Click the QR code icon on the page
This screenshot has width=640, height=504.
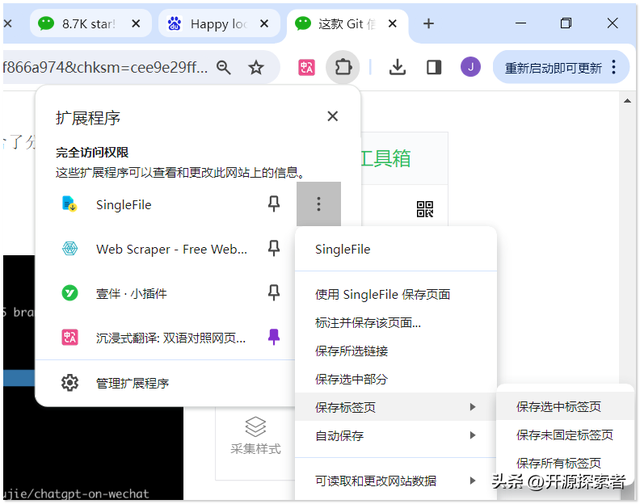424,209
